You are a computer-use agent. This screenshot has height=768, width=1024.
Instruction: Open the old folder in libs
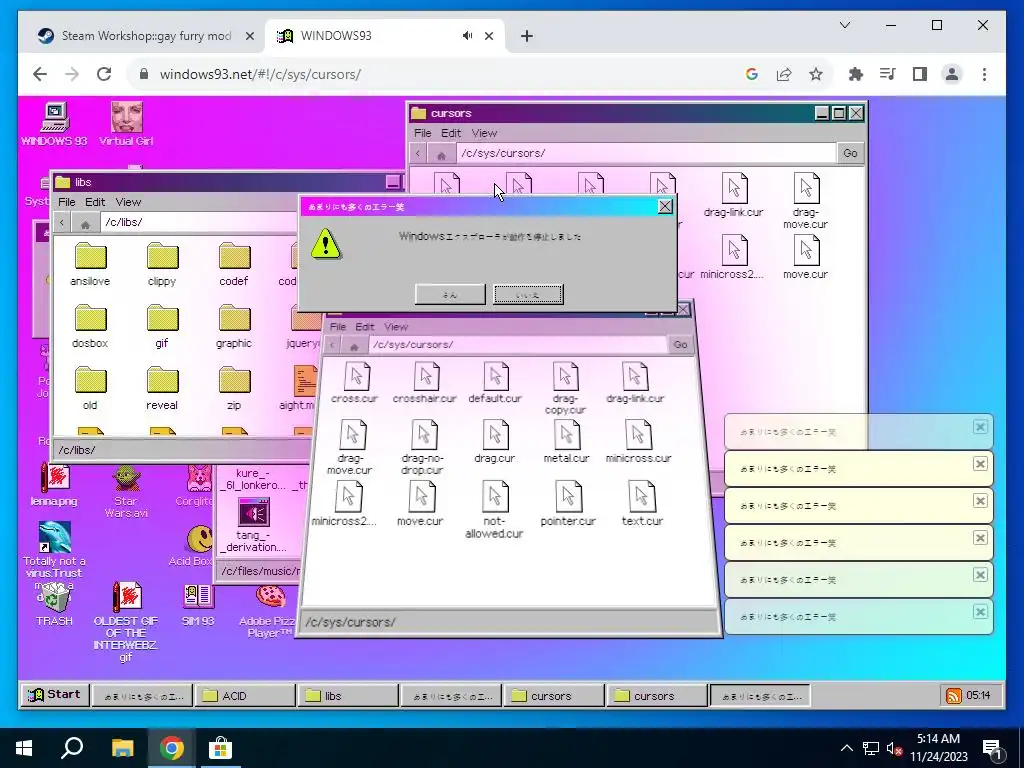[90, 388]
